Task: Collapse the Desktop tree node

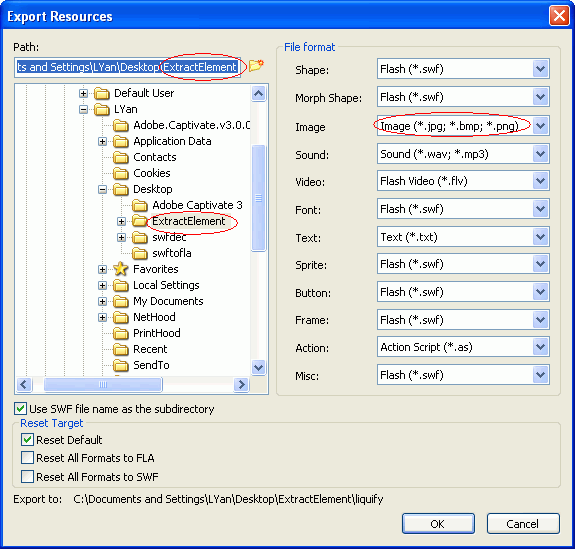Action: (102, 190)
